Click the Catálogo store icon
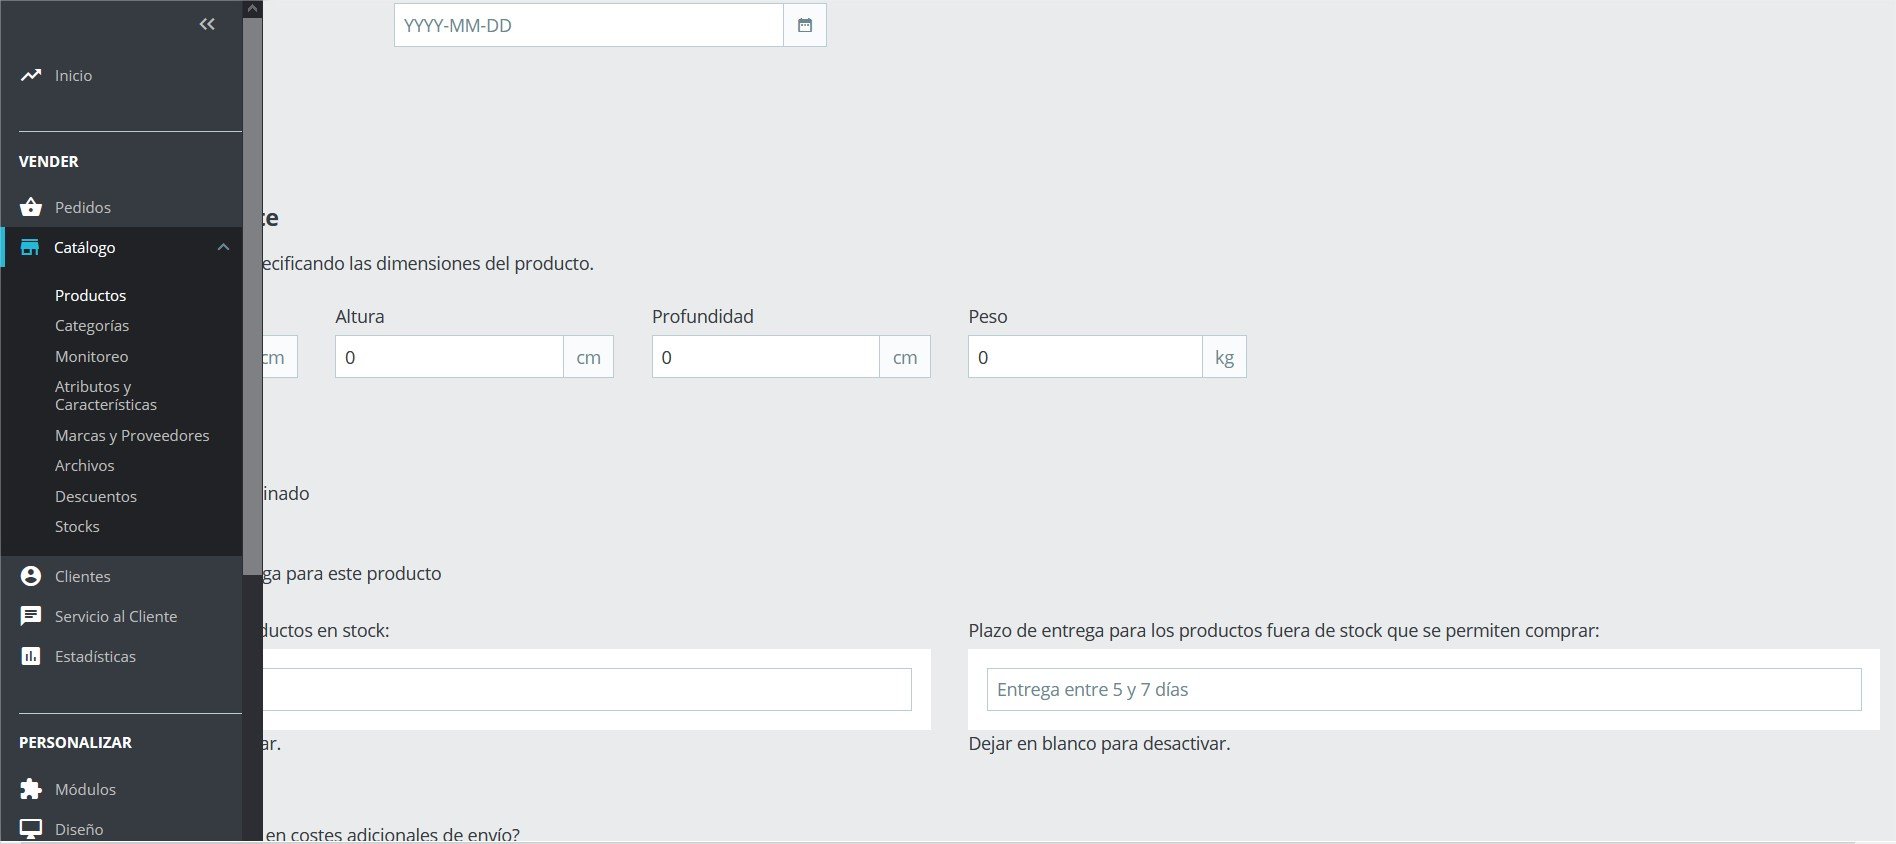Viewport: 1896px width, 844px height. pos(30,247)
